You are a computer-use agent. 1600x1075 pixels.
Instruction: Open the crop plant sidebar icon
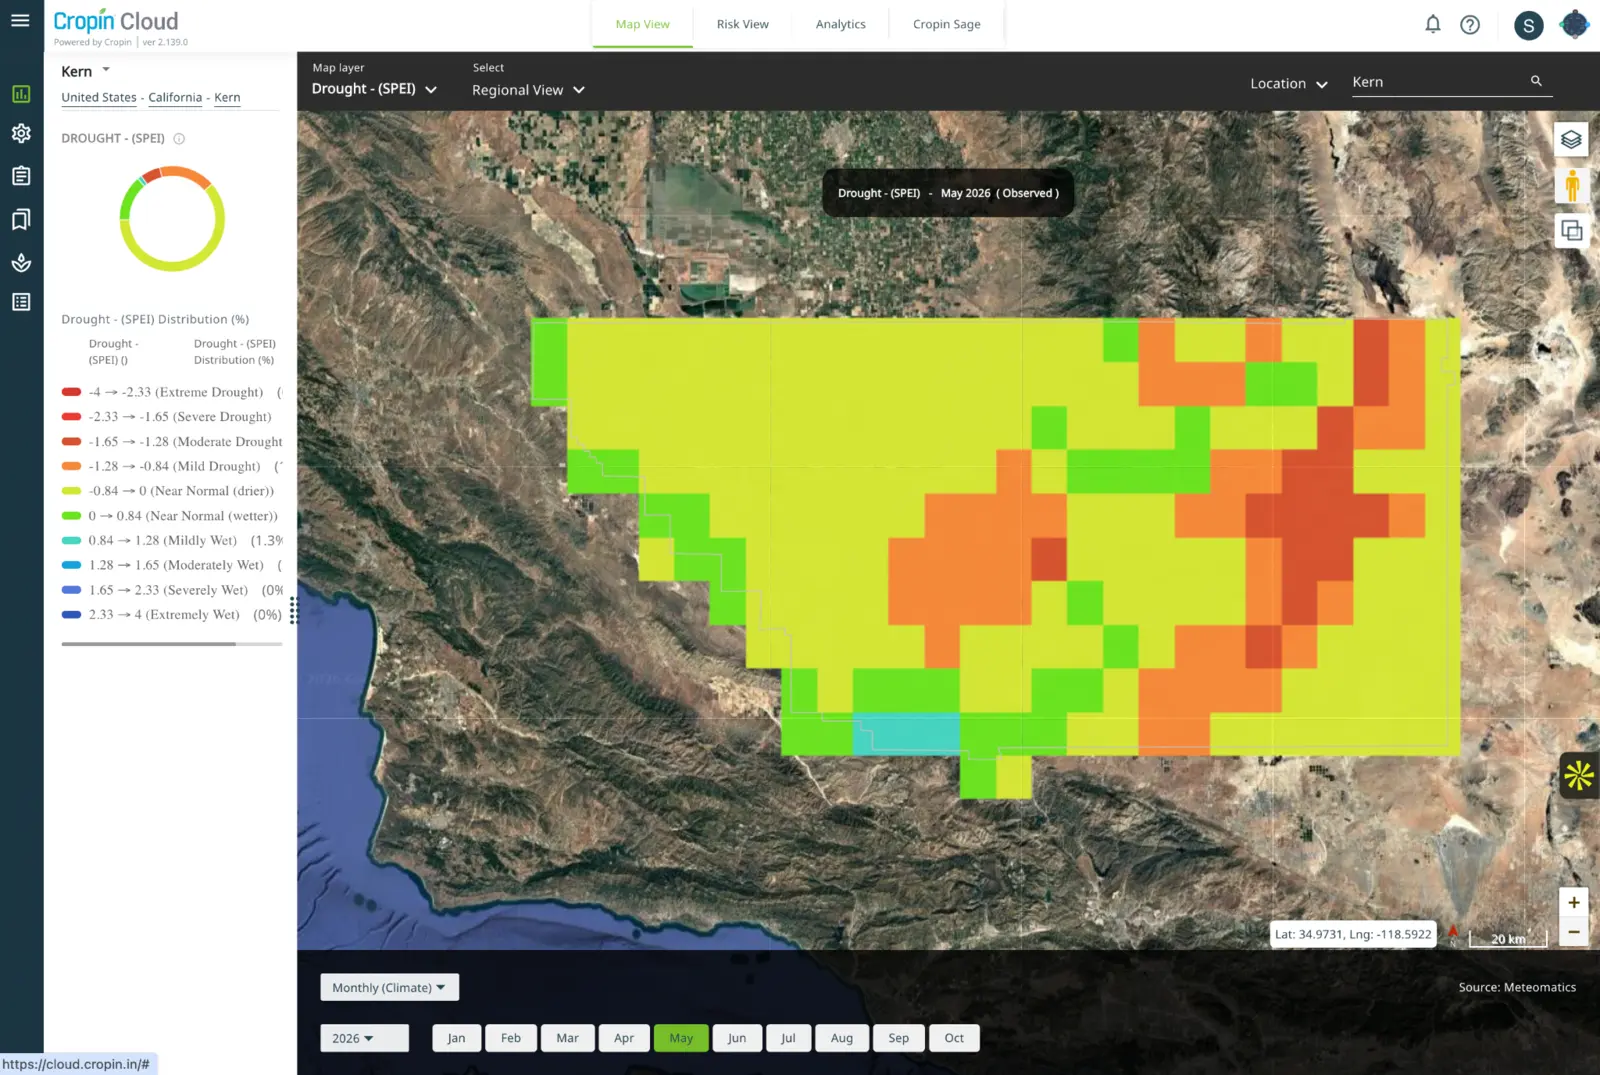[21, 263]
